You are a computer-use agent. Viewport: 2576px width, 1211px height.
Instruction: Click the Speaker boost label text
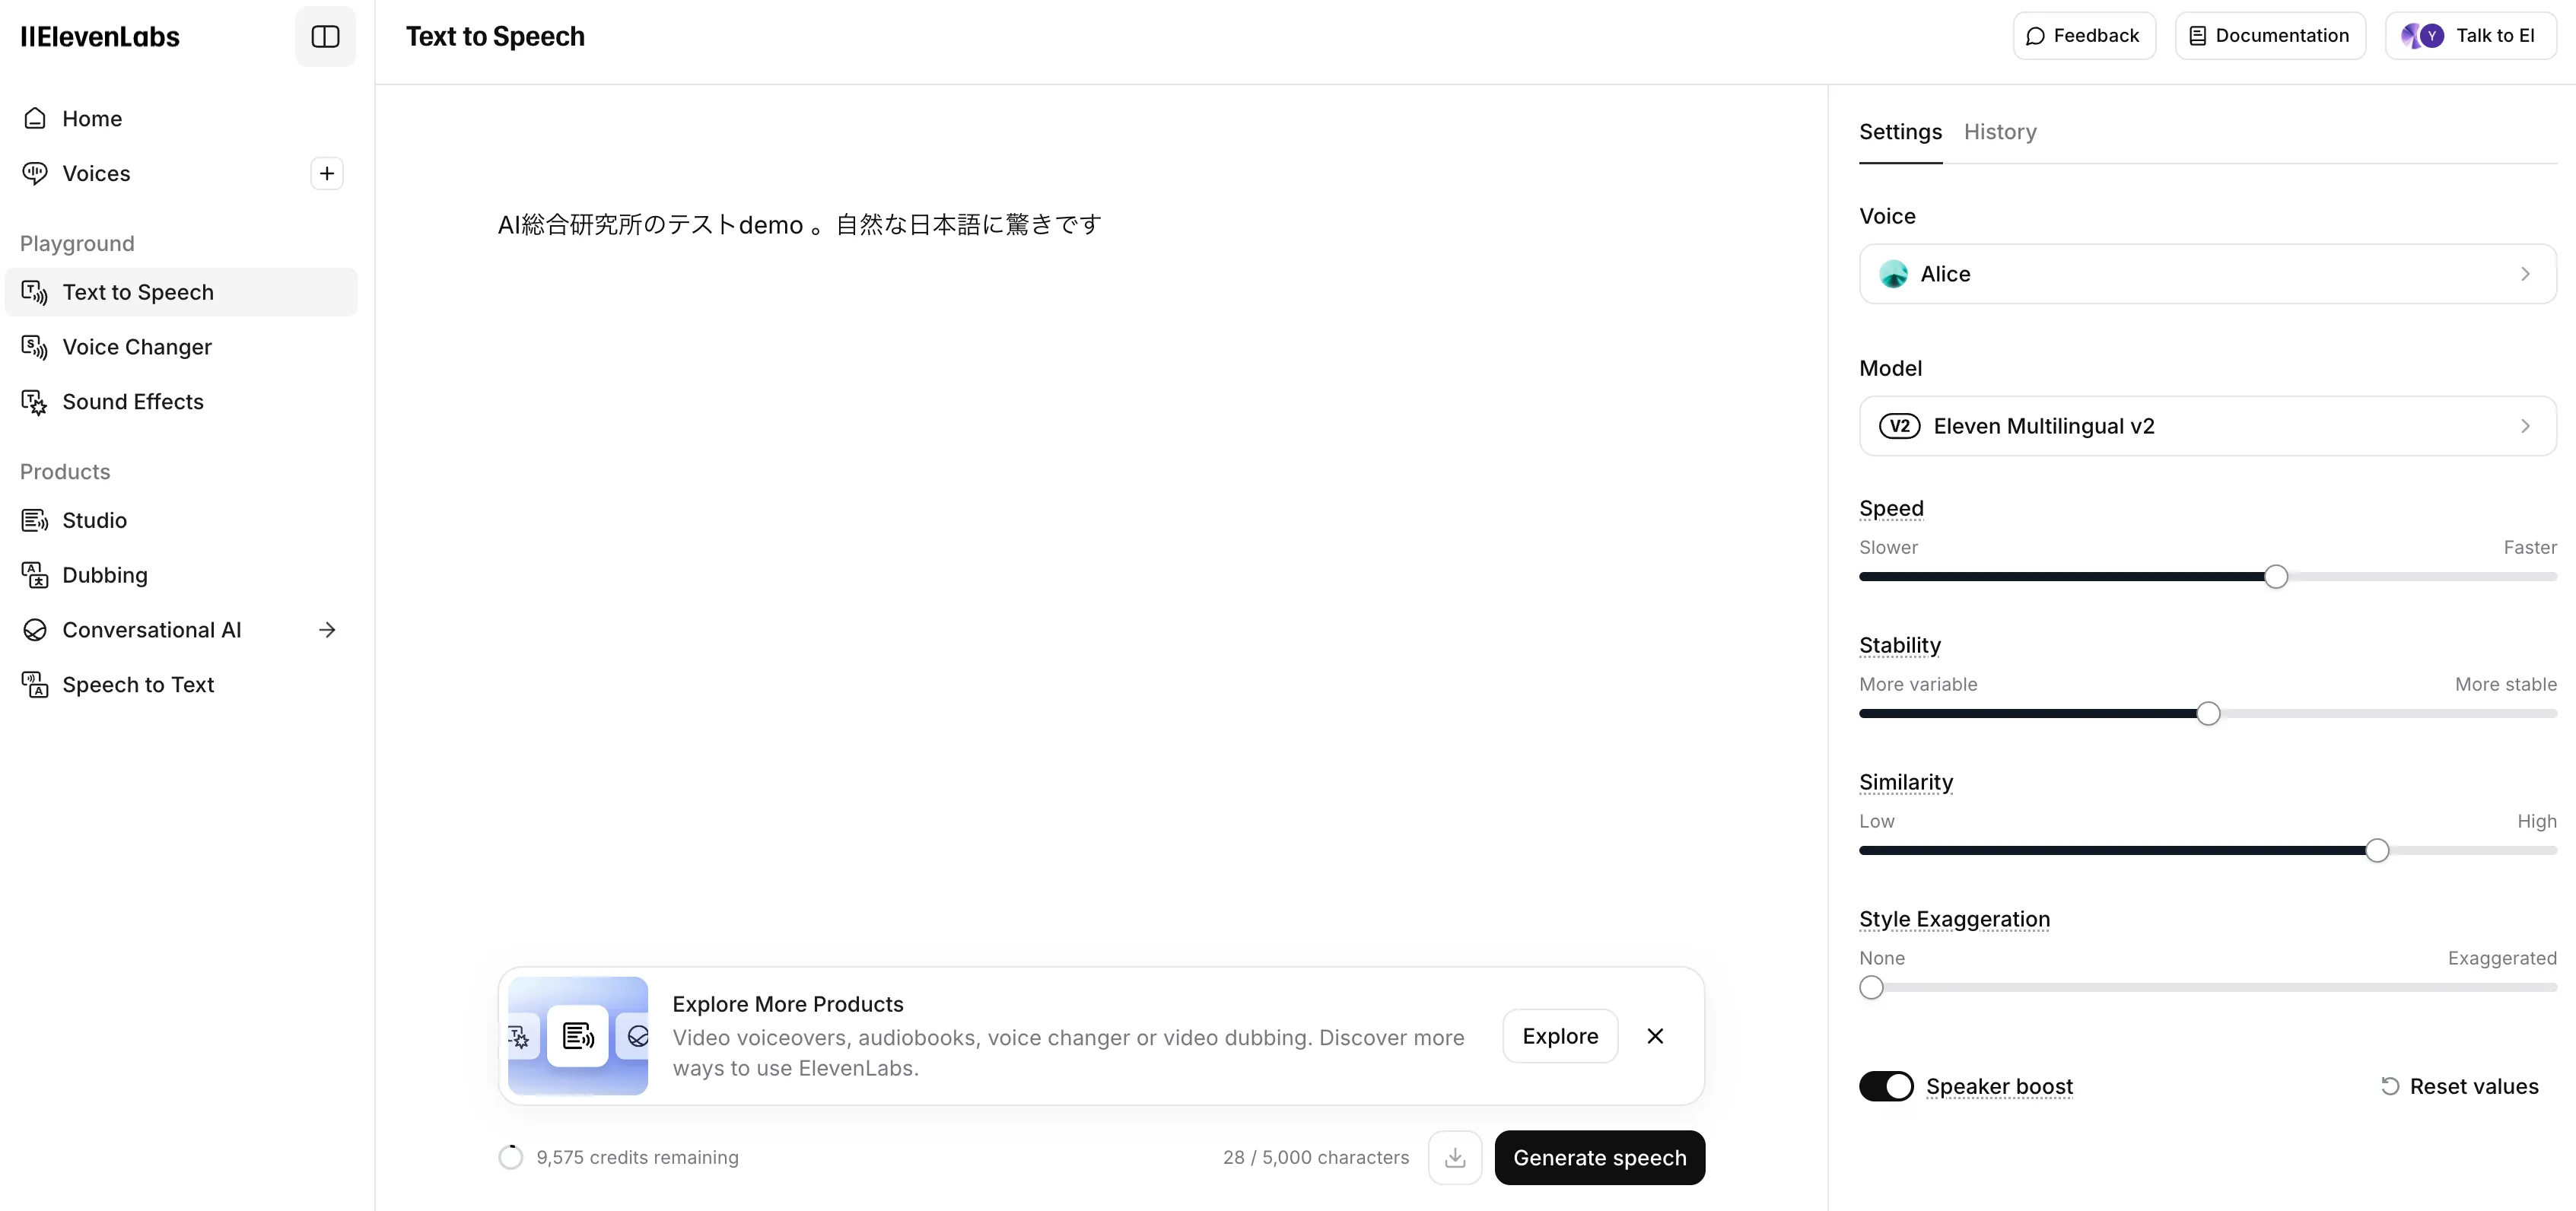pos(1999,1086)
